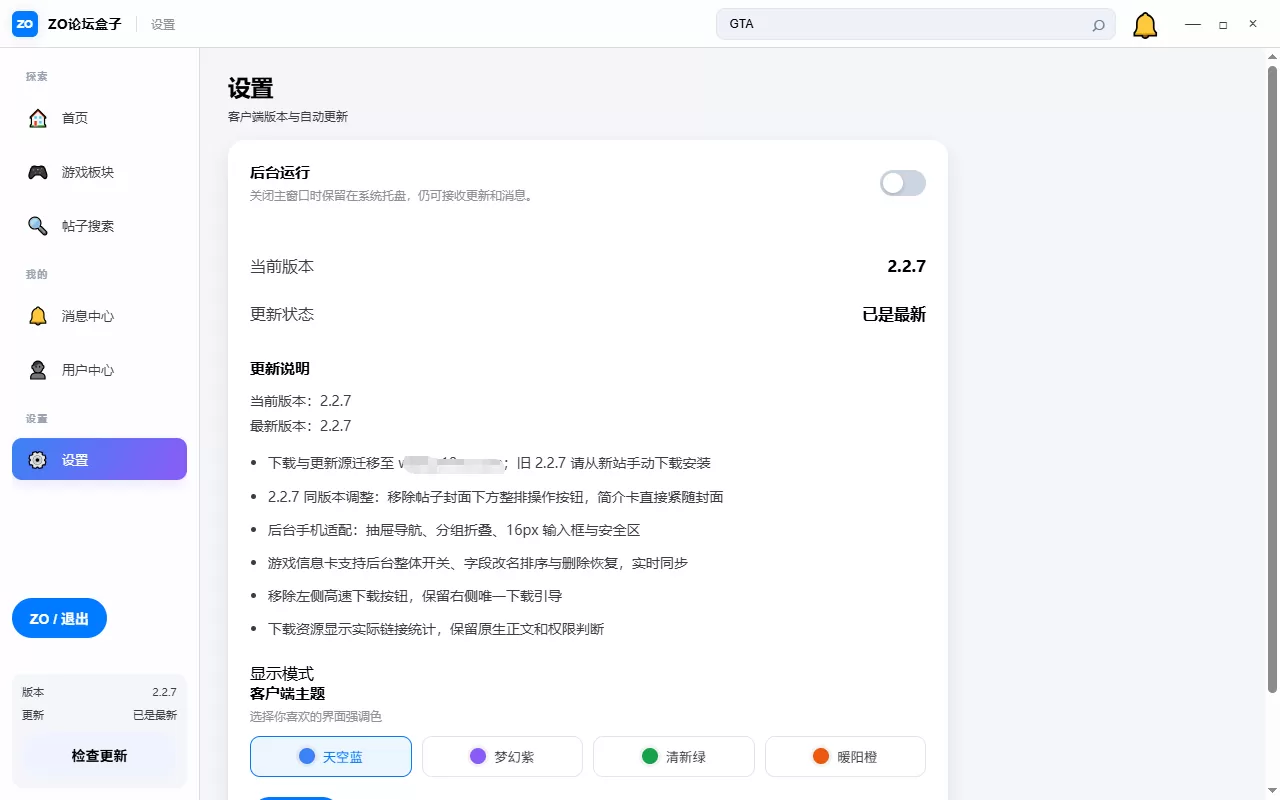Select the 设置 item in the sidebar
Viewport: 1280px width, 800px height.
pos(100,459)
